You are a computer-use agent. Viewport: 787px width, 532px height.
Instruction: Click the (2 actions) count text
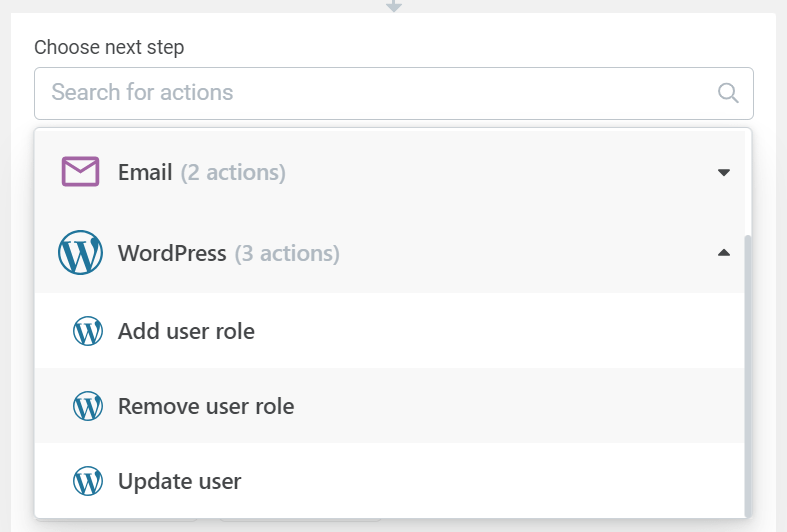pyautogui.click(x=233, y=173)
